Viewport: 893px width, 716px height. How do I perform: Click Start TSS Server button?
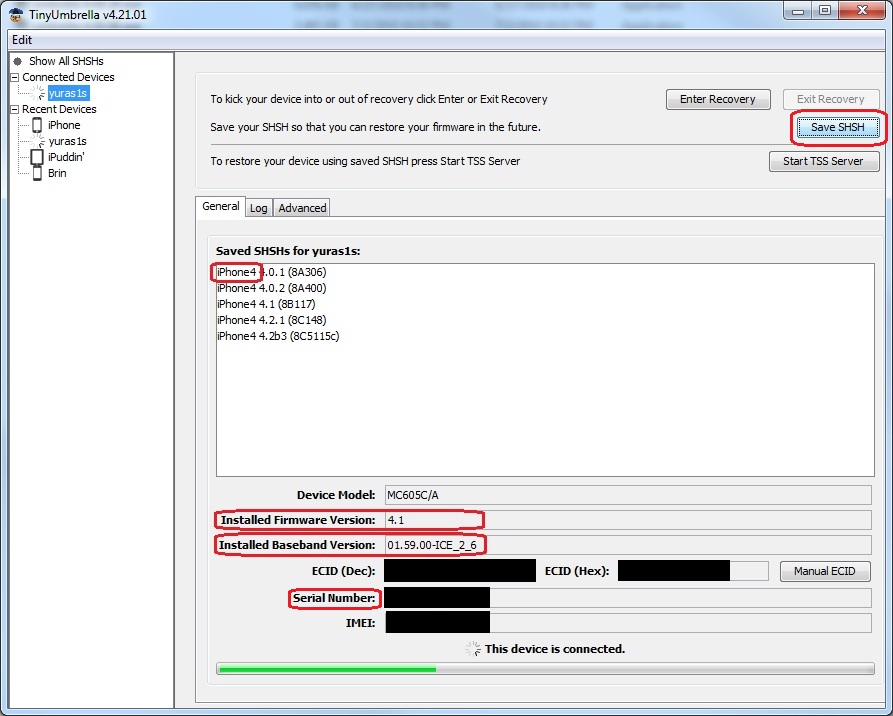tap(824, 161)
